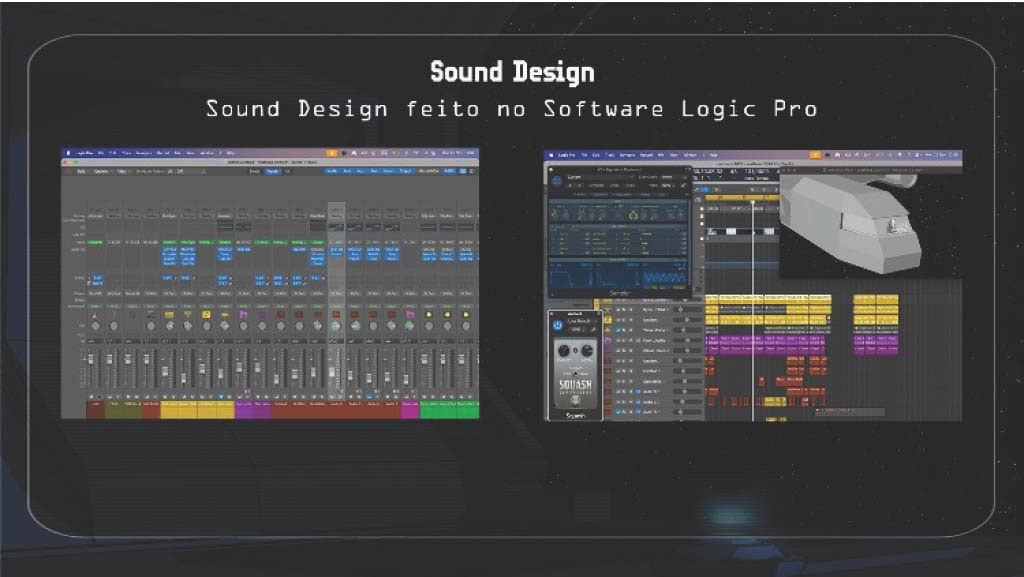Click the right knob on the Squash pedal

tap(587, 351)
